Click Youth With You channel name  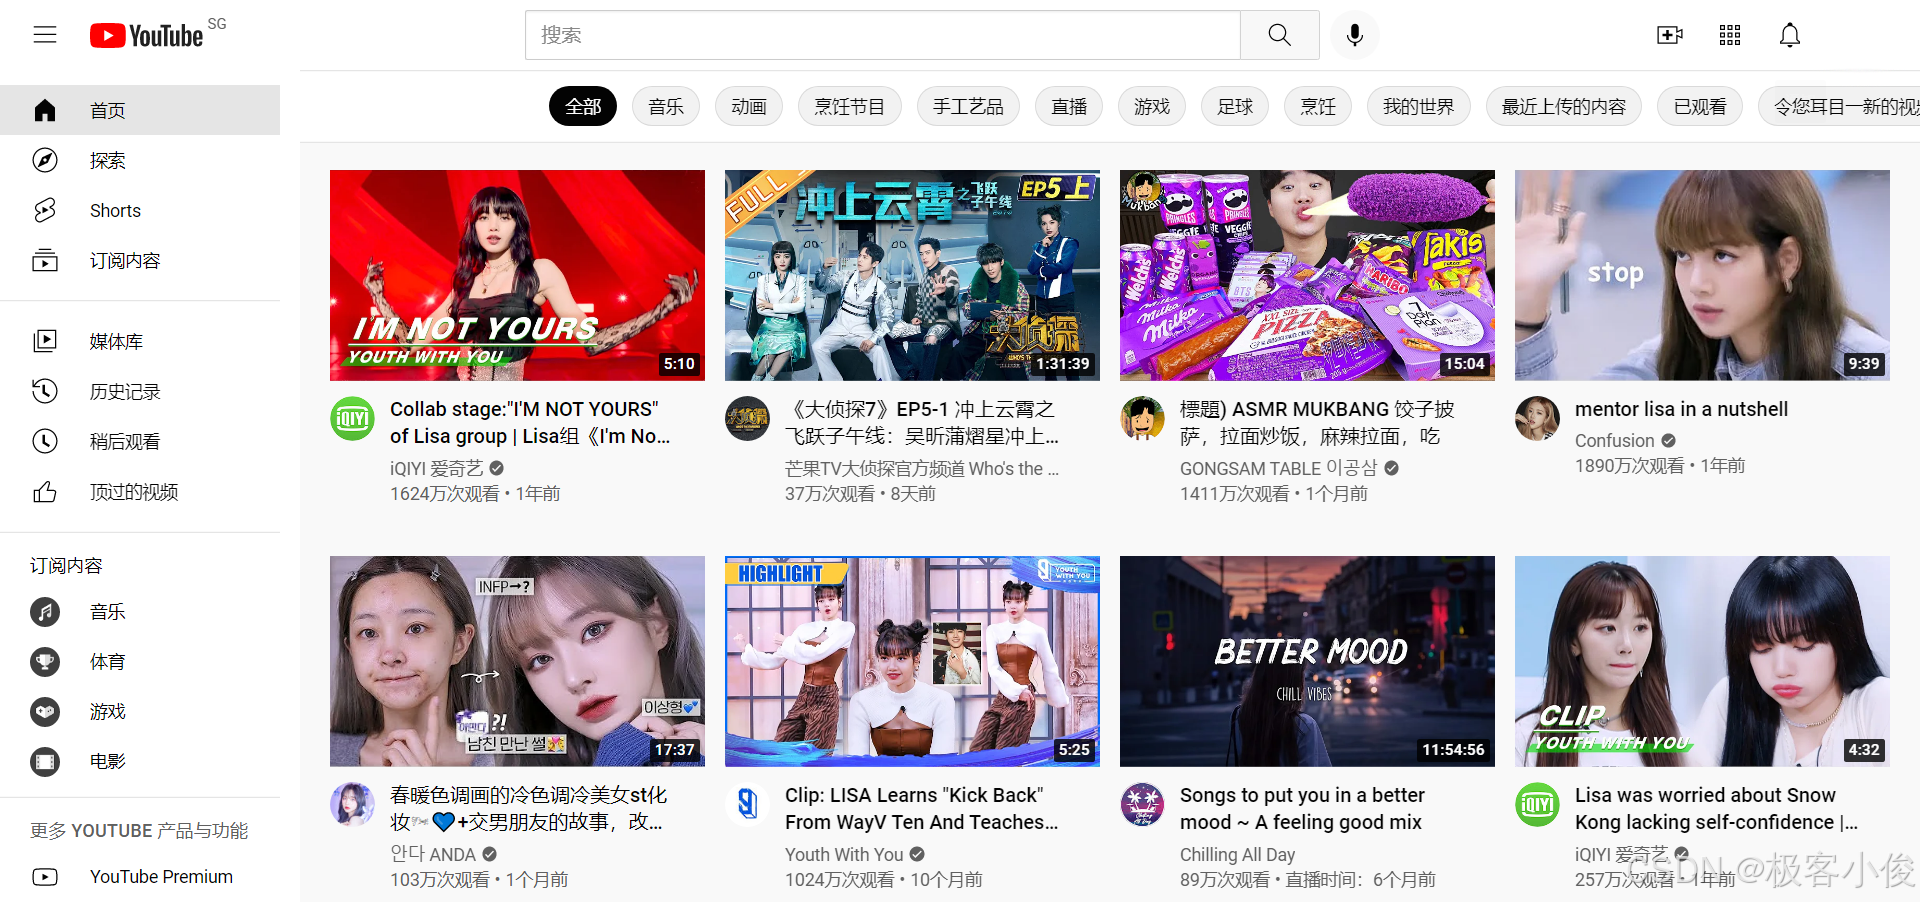coord(844,854)
